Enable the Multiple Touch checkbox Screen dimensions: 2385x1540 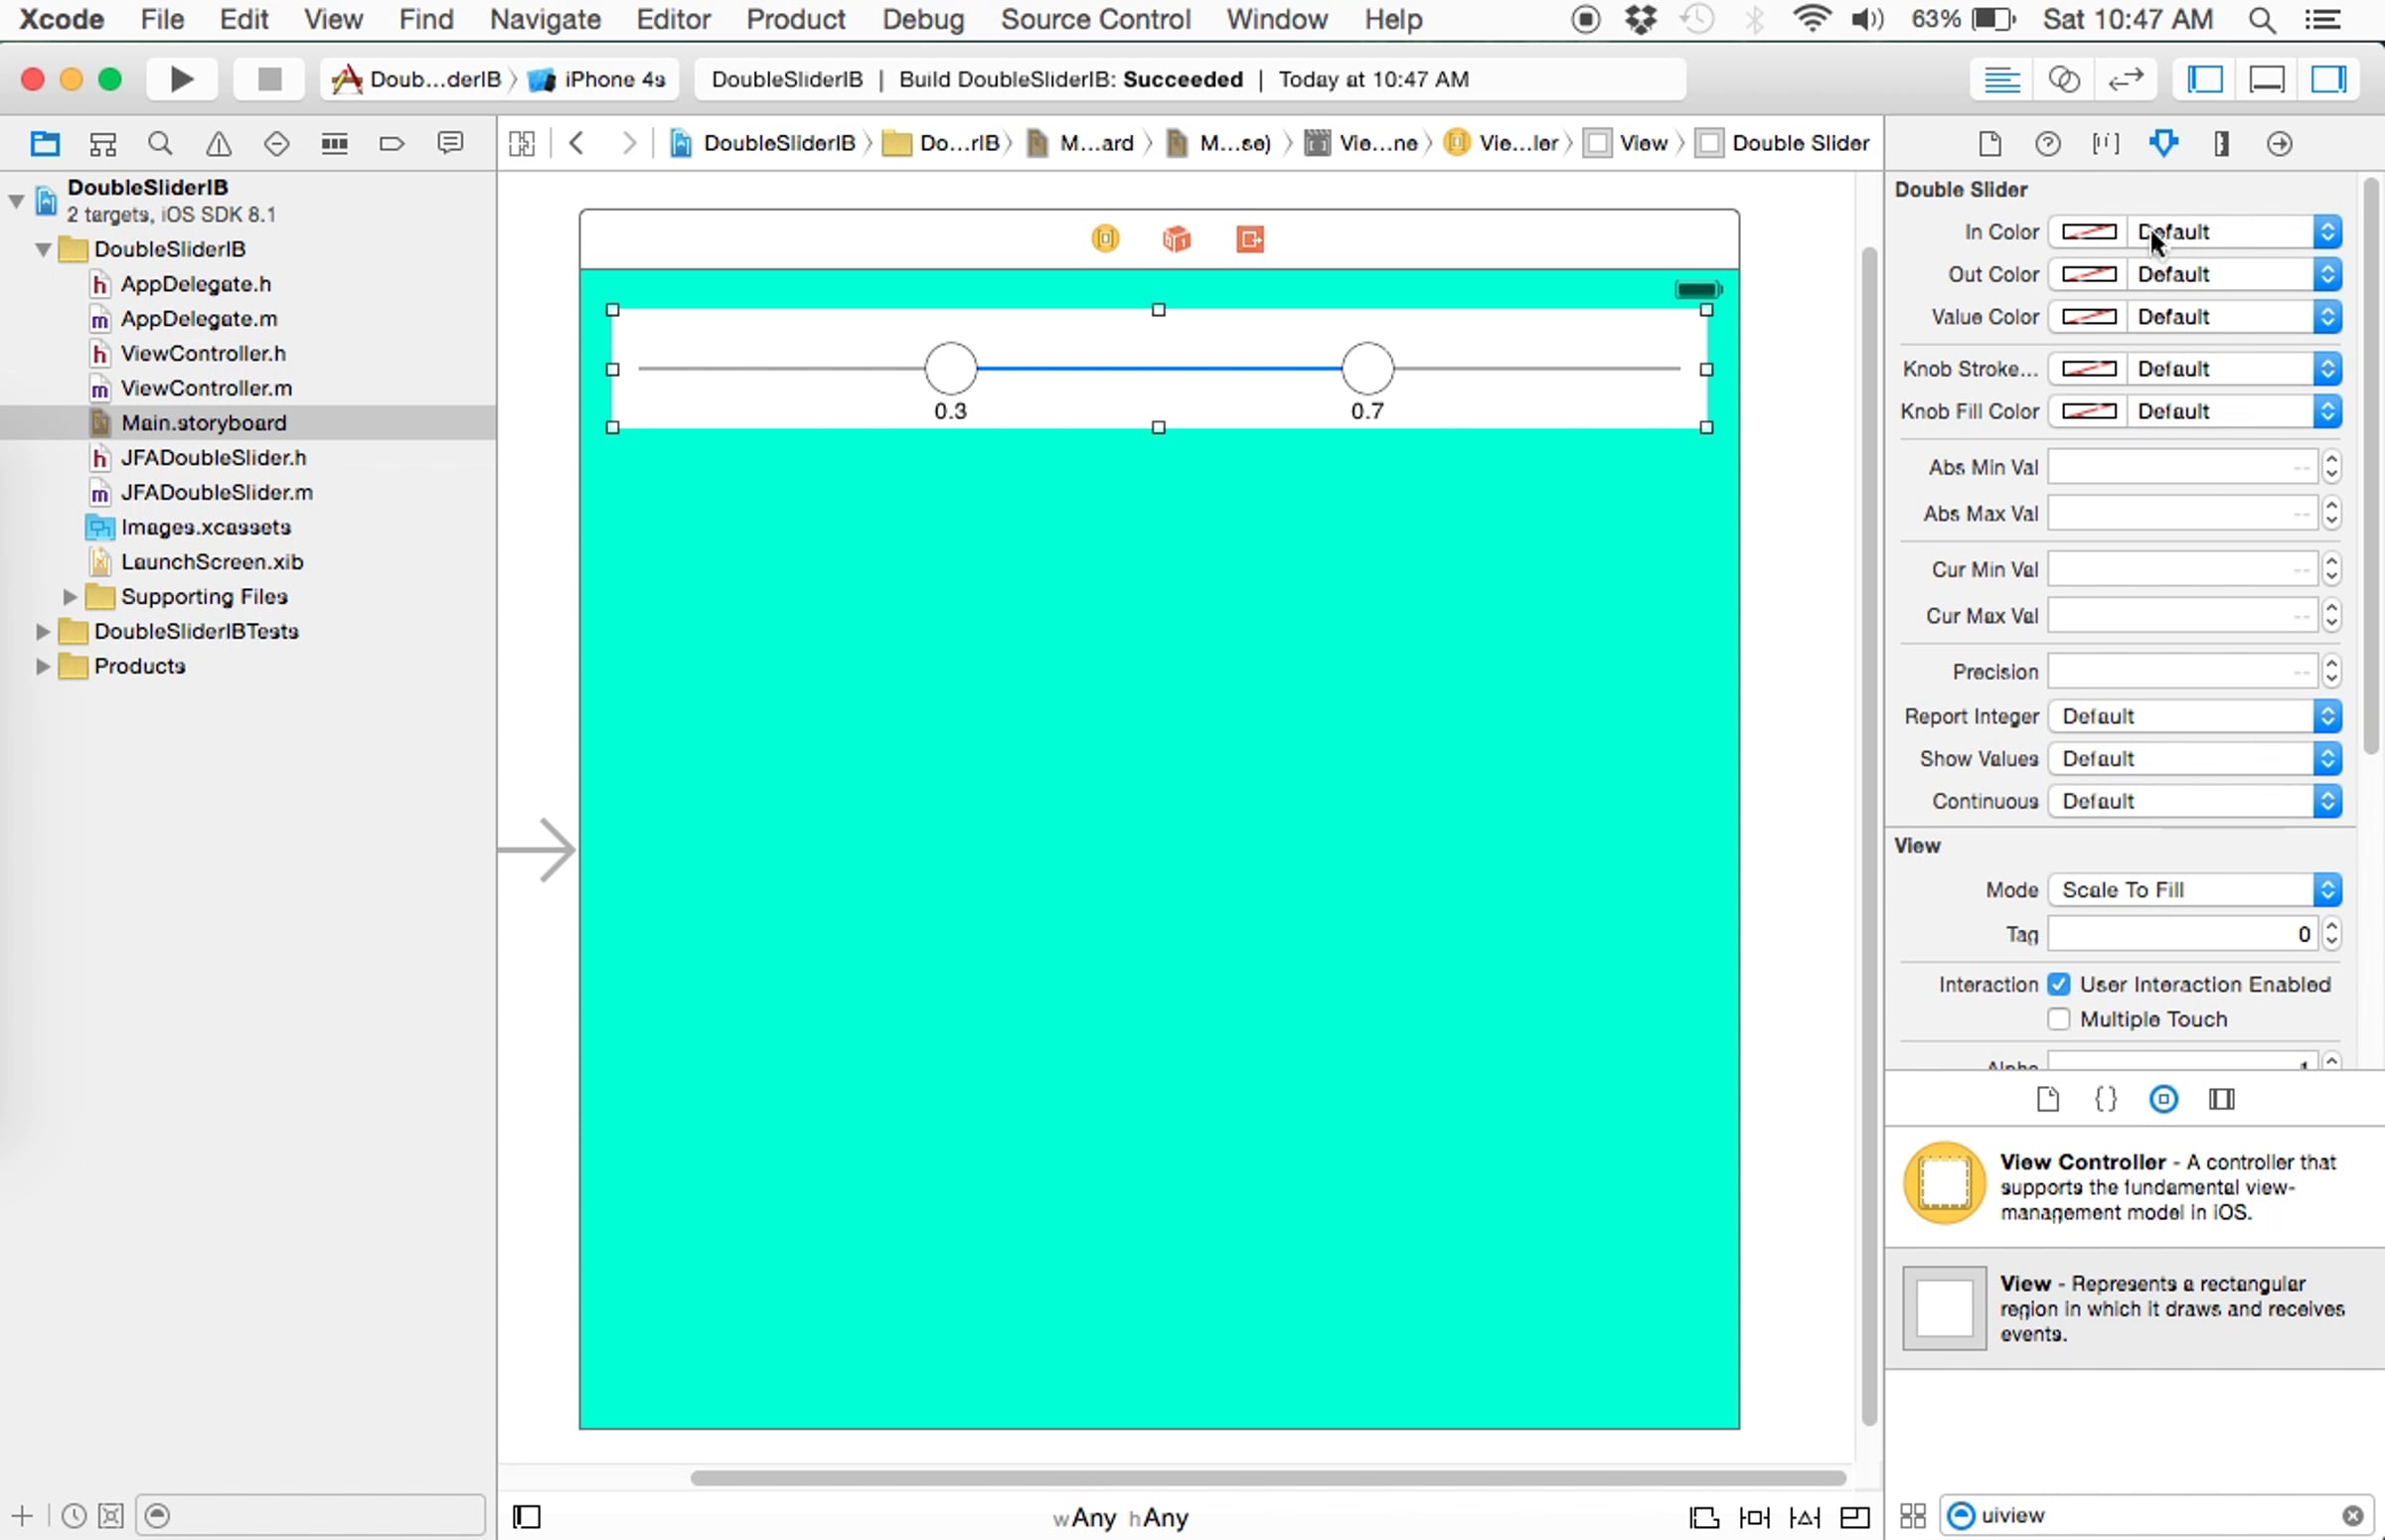[x=2058, y=1020]
